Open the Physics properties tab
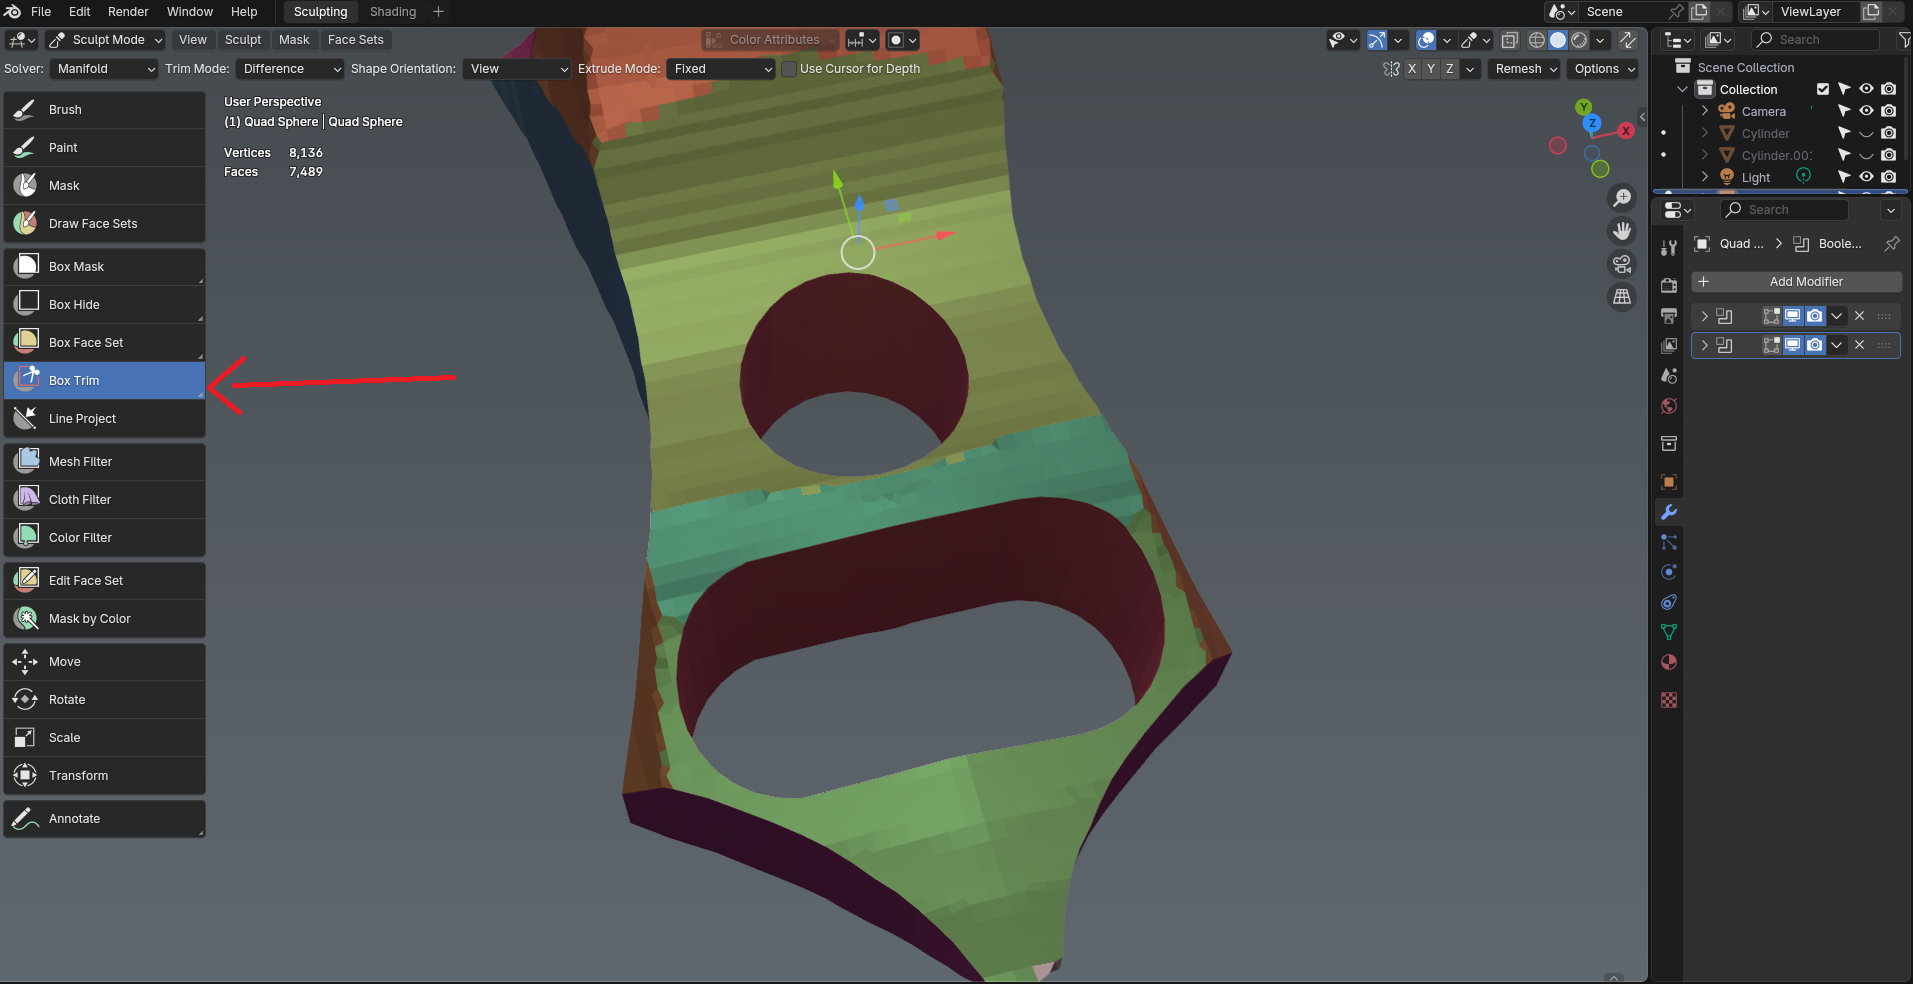1913x984 pixels. 1668,572
